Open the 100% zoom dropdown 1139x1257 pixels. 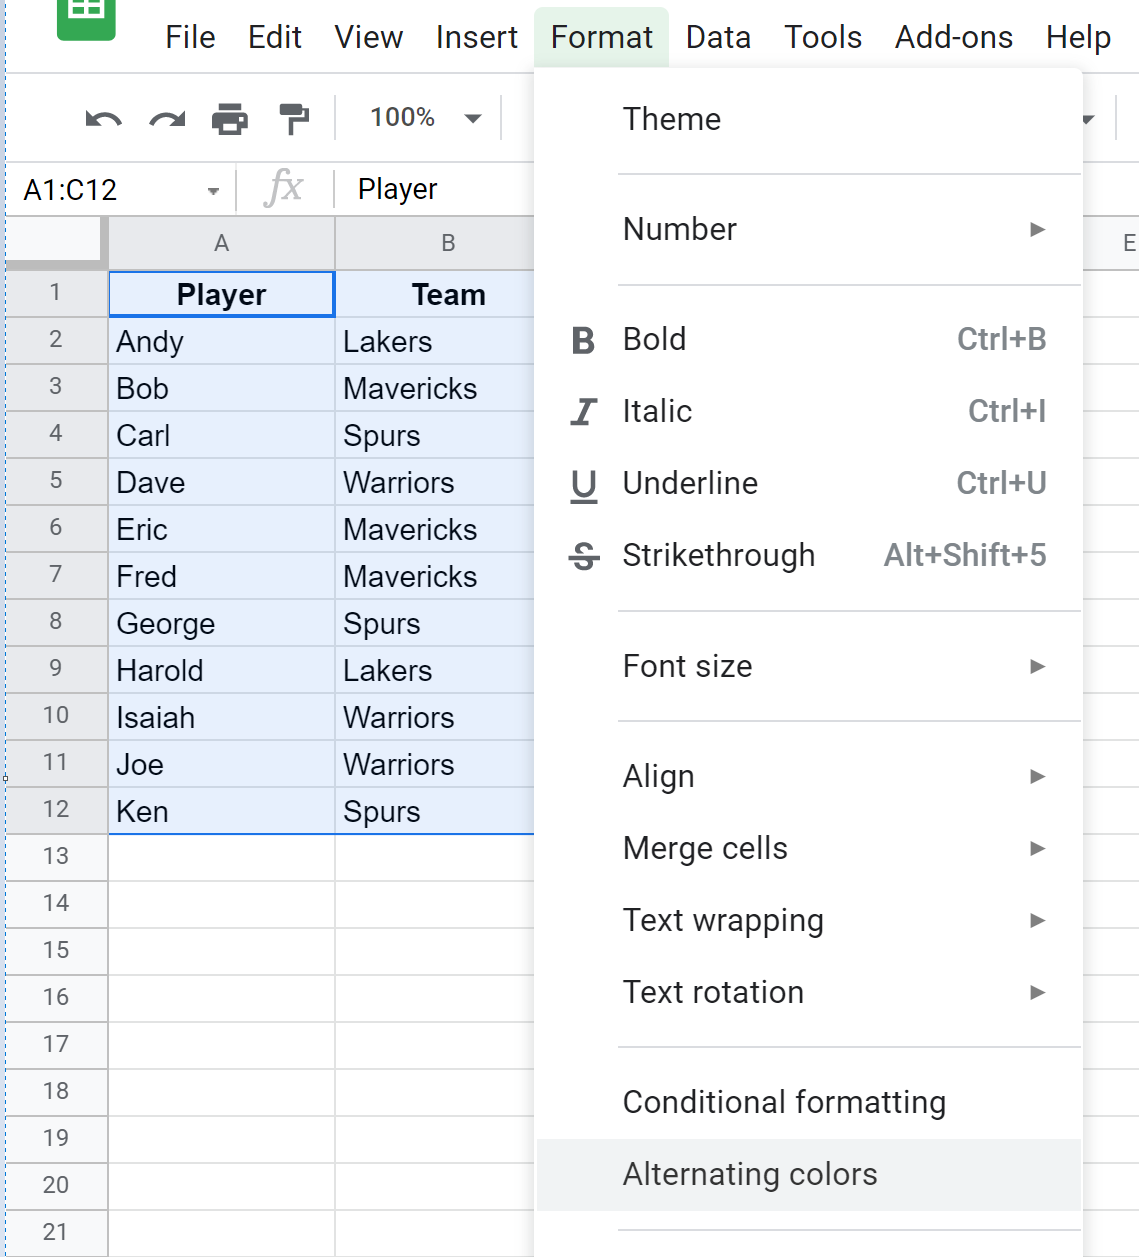coord(424,118)
